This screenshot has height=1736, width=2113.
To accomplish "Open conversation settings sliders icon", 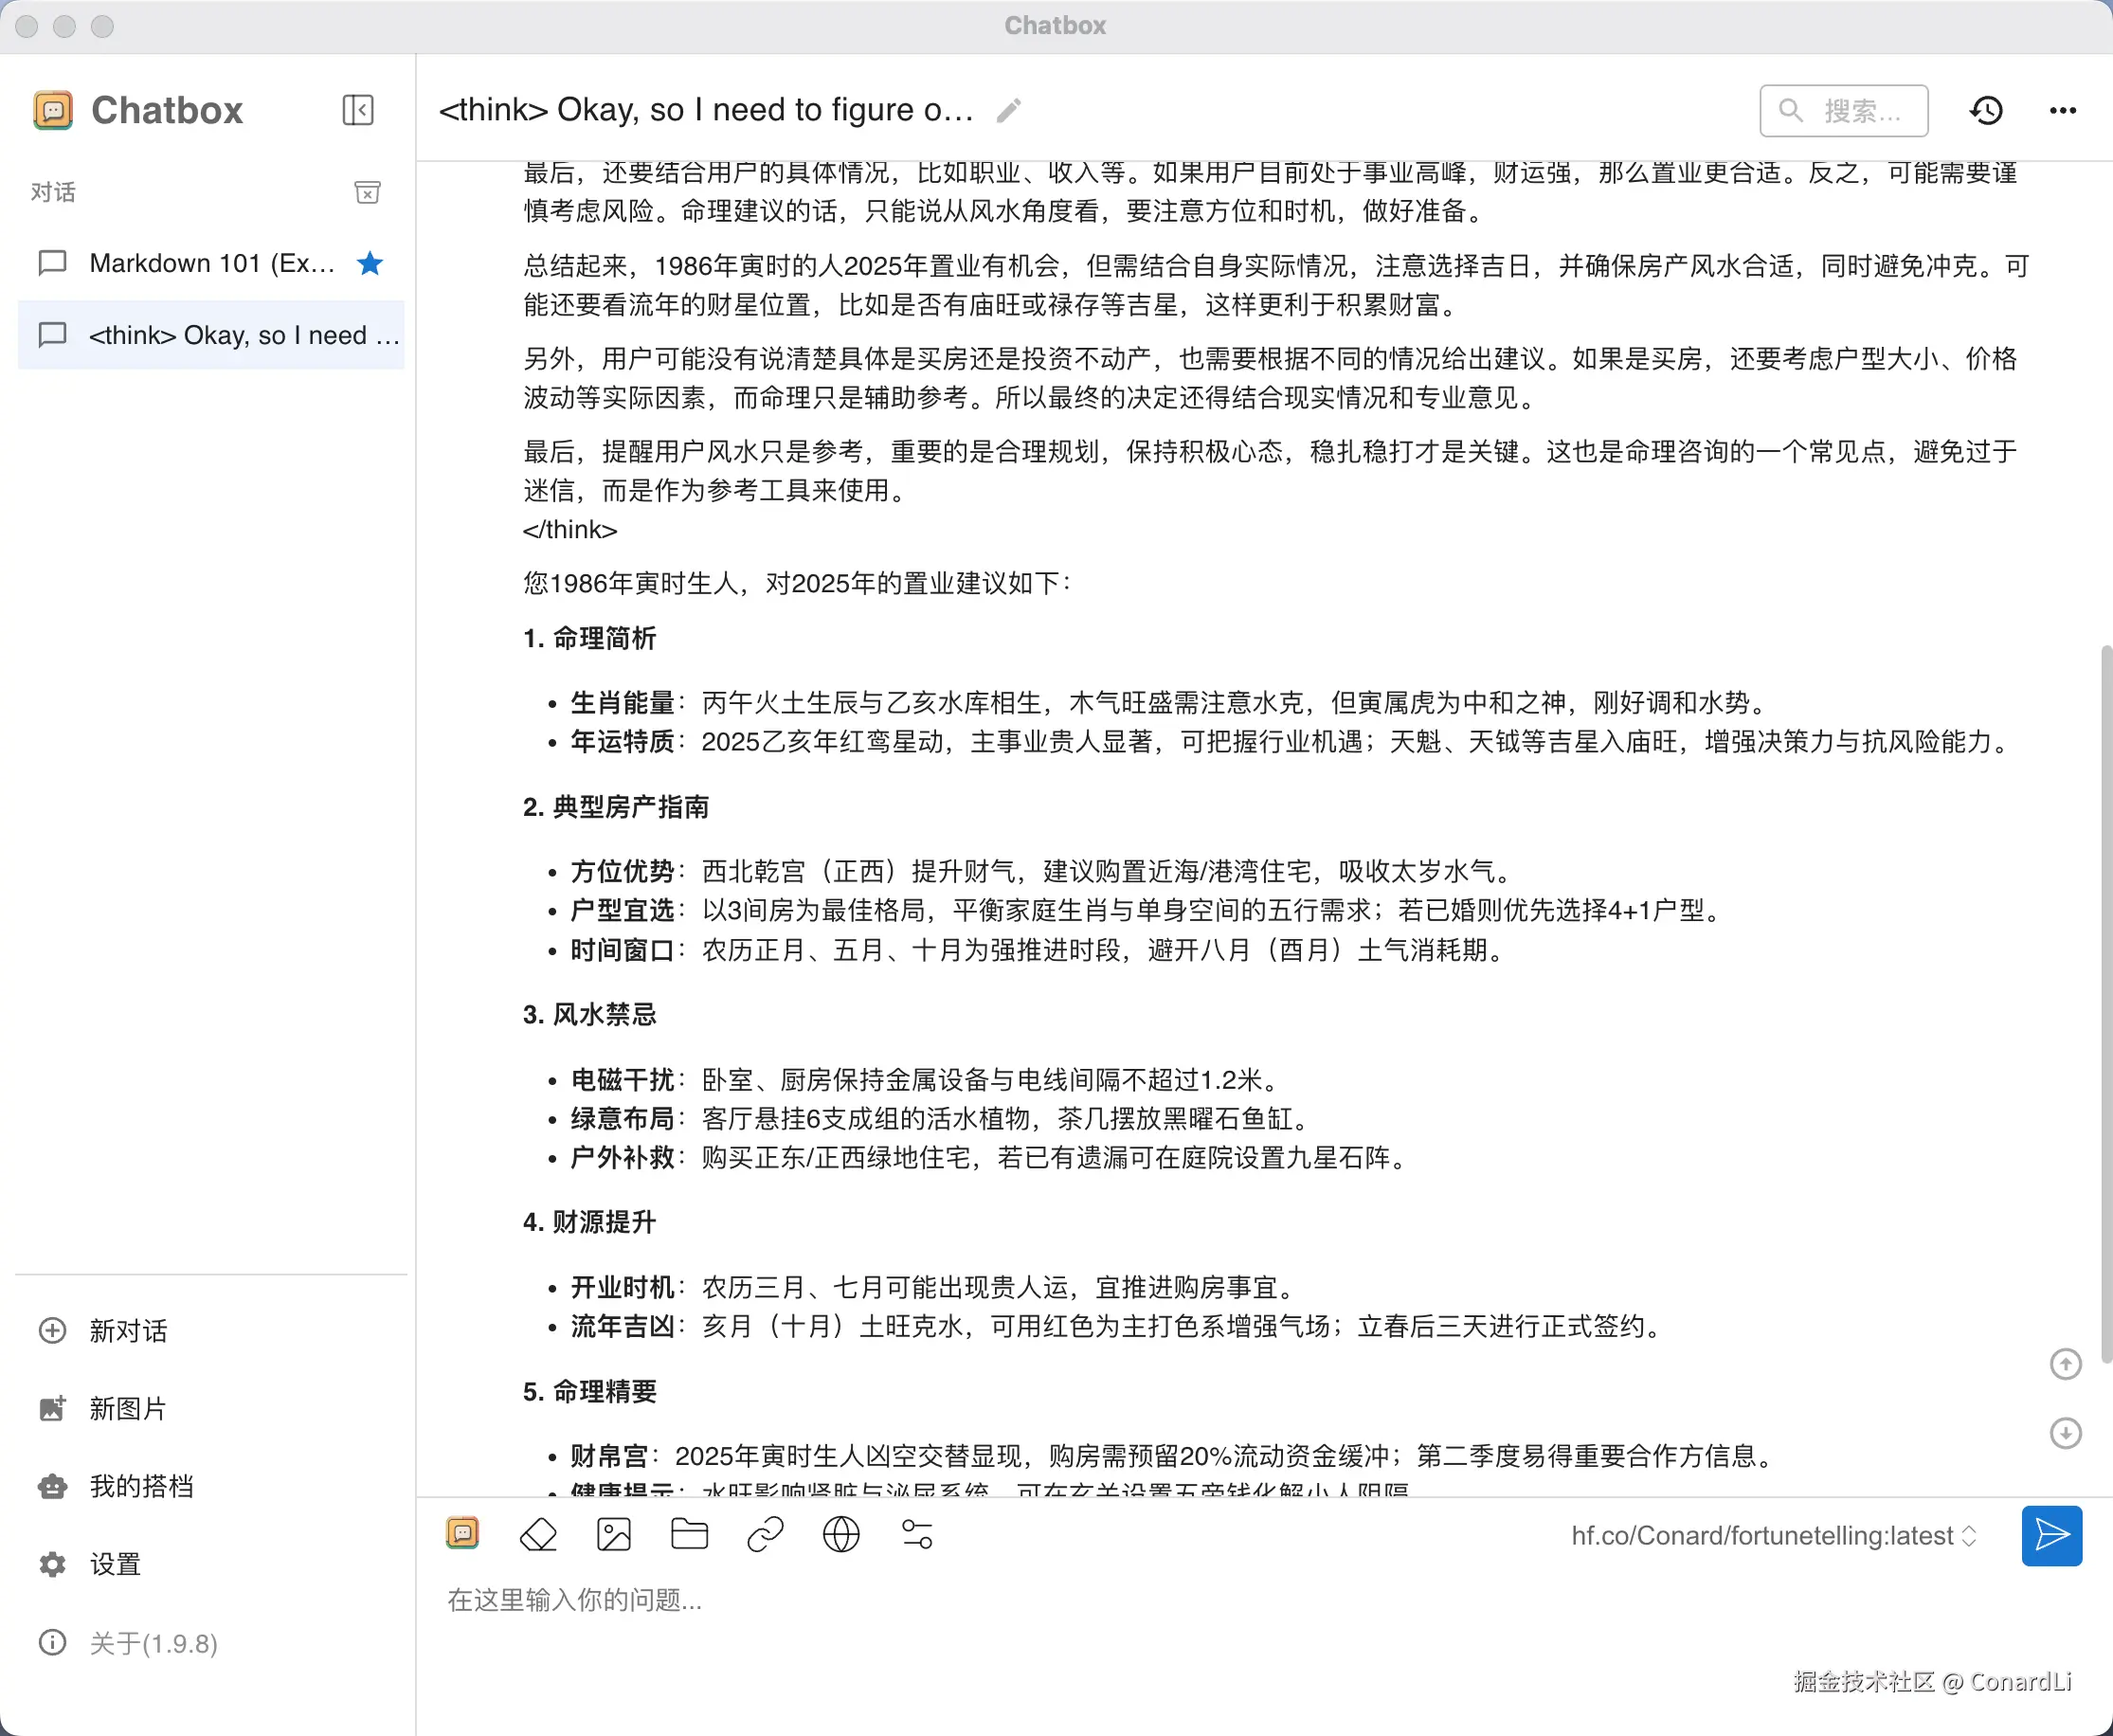I will pos(917,1534).
